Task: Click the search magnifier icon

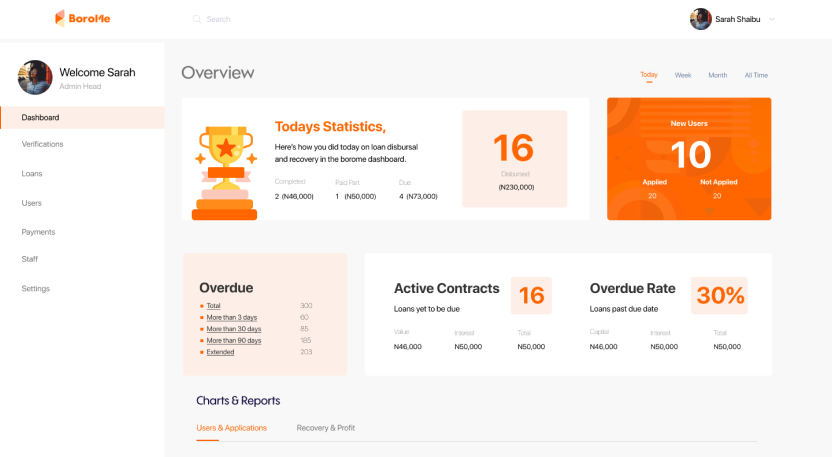Action: coord(196,19)
